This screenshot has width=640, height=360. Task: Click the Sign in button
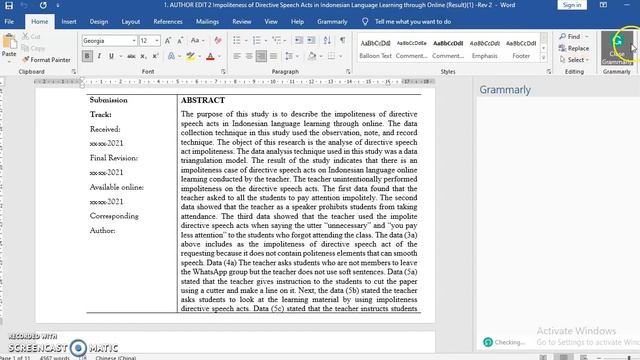coord(572,5)
